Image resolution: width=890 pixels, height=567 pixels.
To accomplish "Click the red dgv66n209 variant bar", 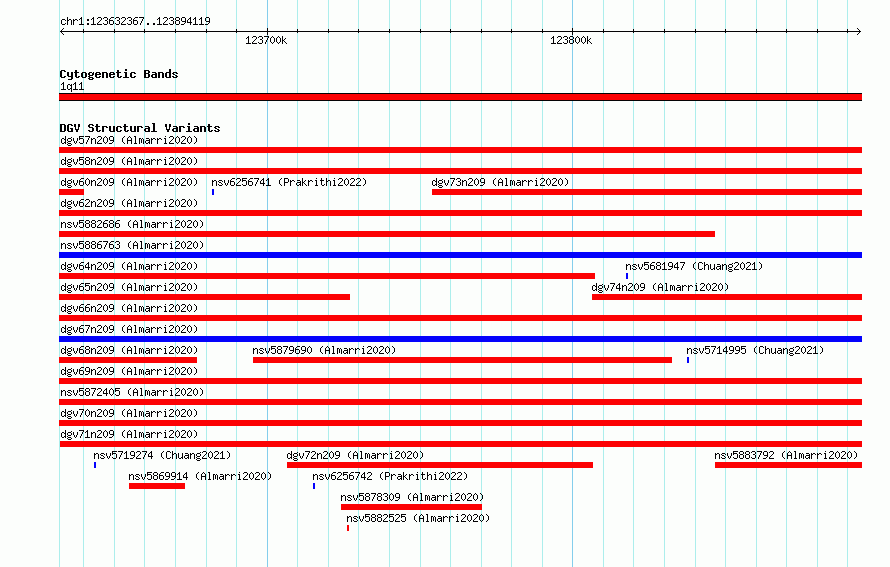I will click(460, 318).
